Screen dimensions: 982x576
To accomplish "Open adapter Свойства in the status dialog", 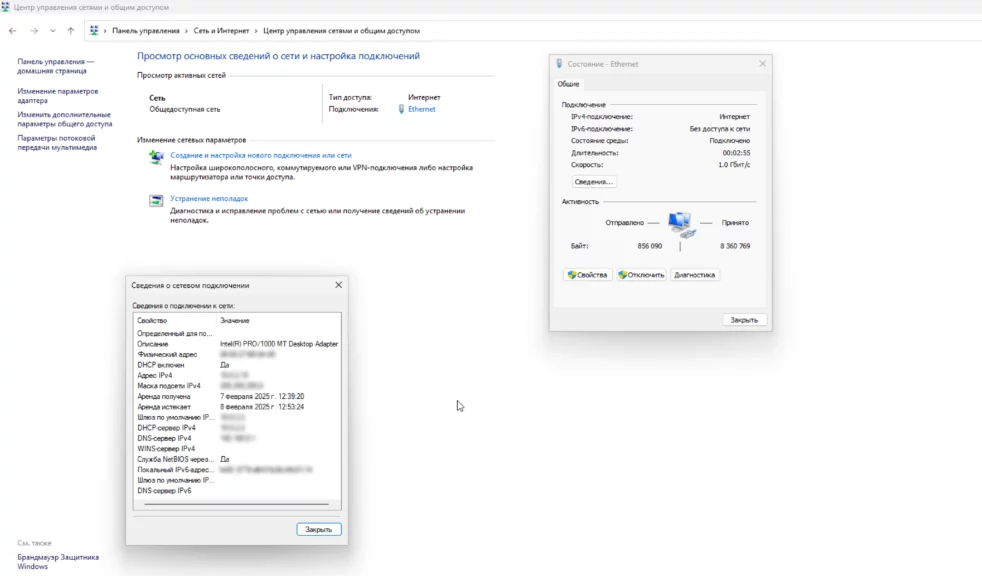I will [587, 275].
